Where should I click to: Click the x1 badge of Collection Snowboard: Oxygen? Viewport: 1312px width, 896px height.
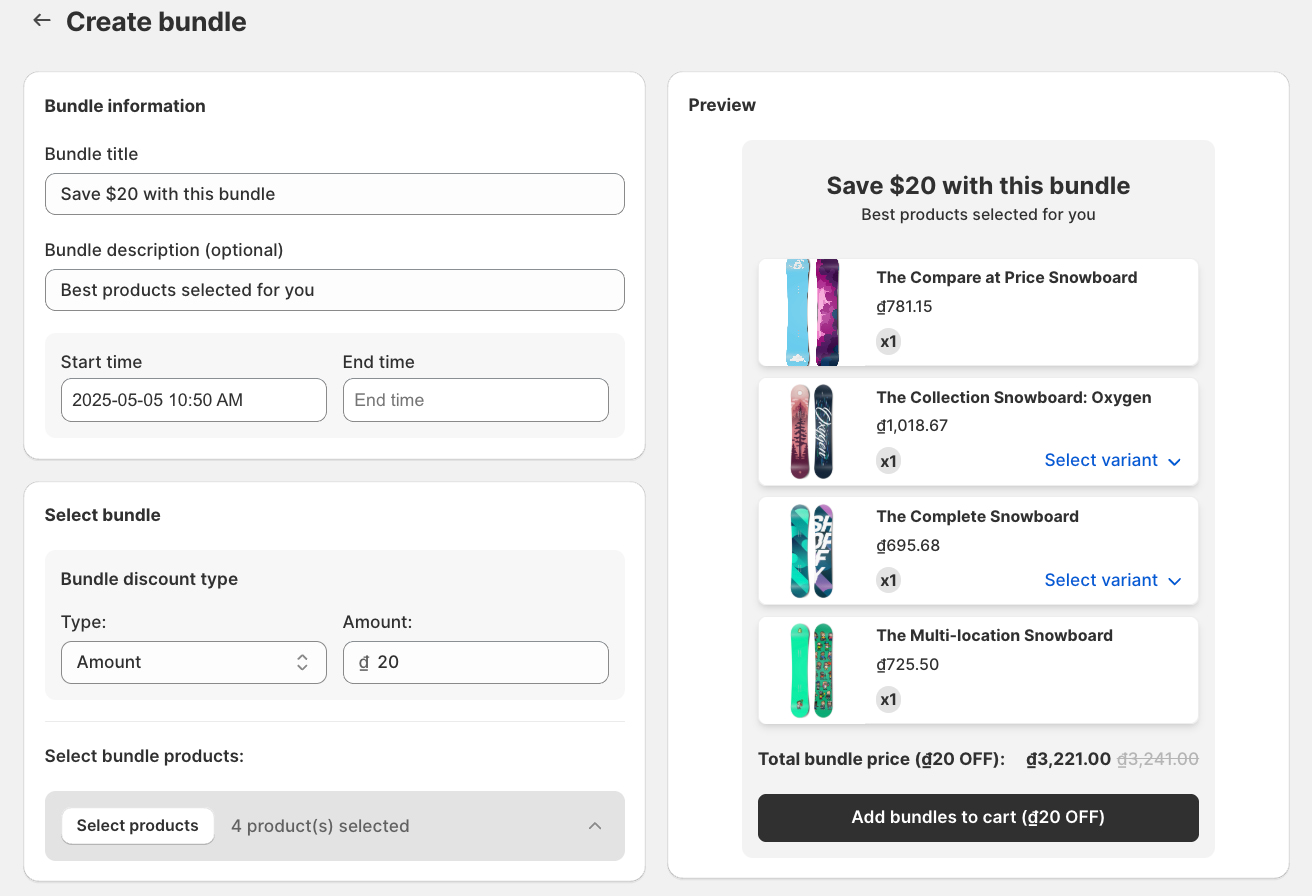(888, 461)
